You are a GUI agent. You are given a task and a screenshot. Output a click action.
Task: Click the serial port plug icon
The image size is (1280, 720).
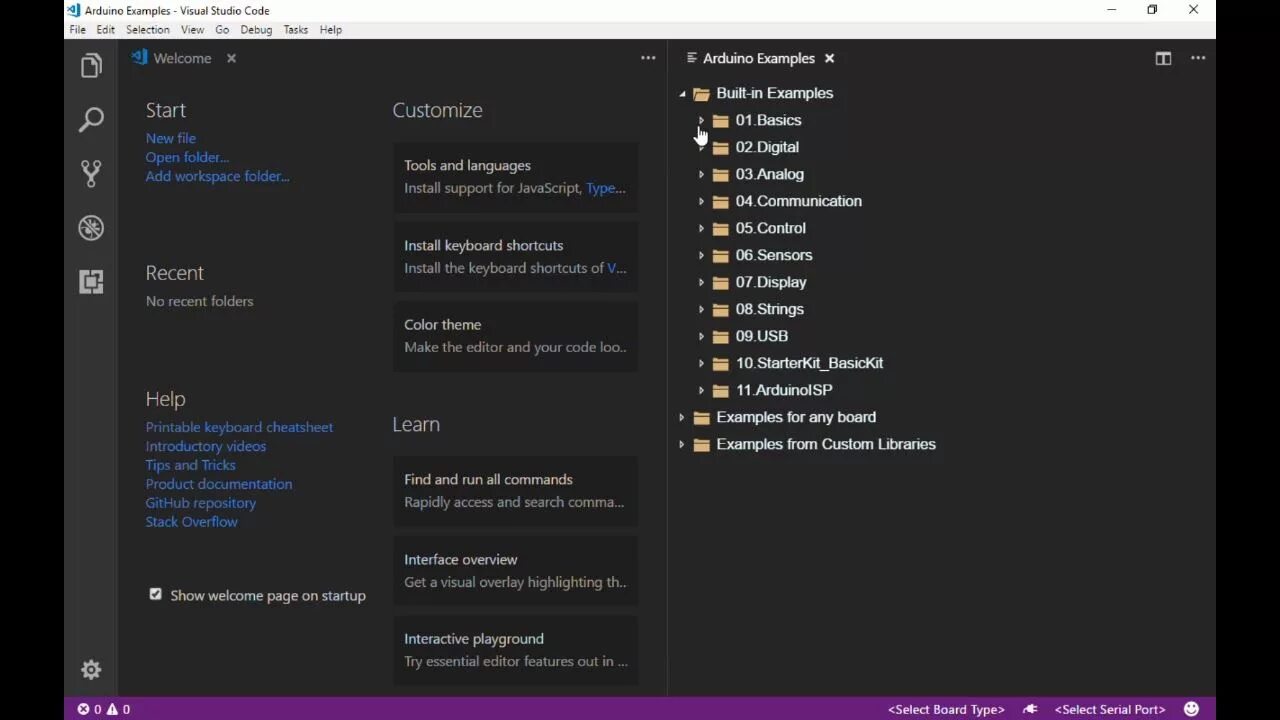[x=1030, y=709]
